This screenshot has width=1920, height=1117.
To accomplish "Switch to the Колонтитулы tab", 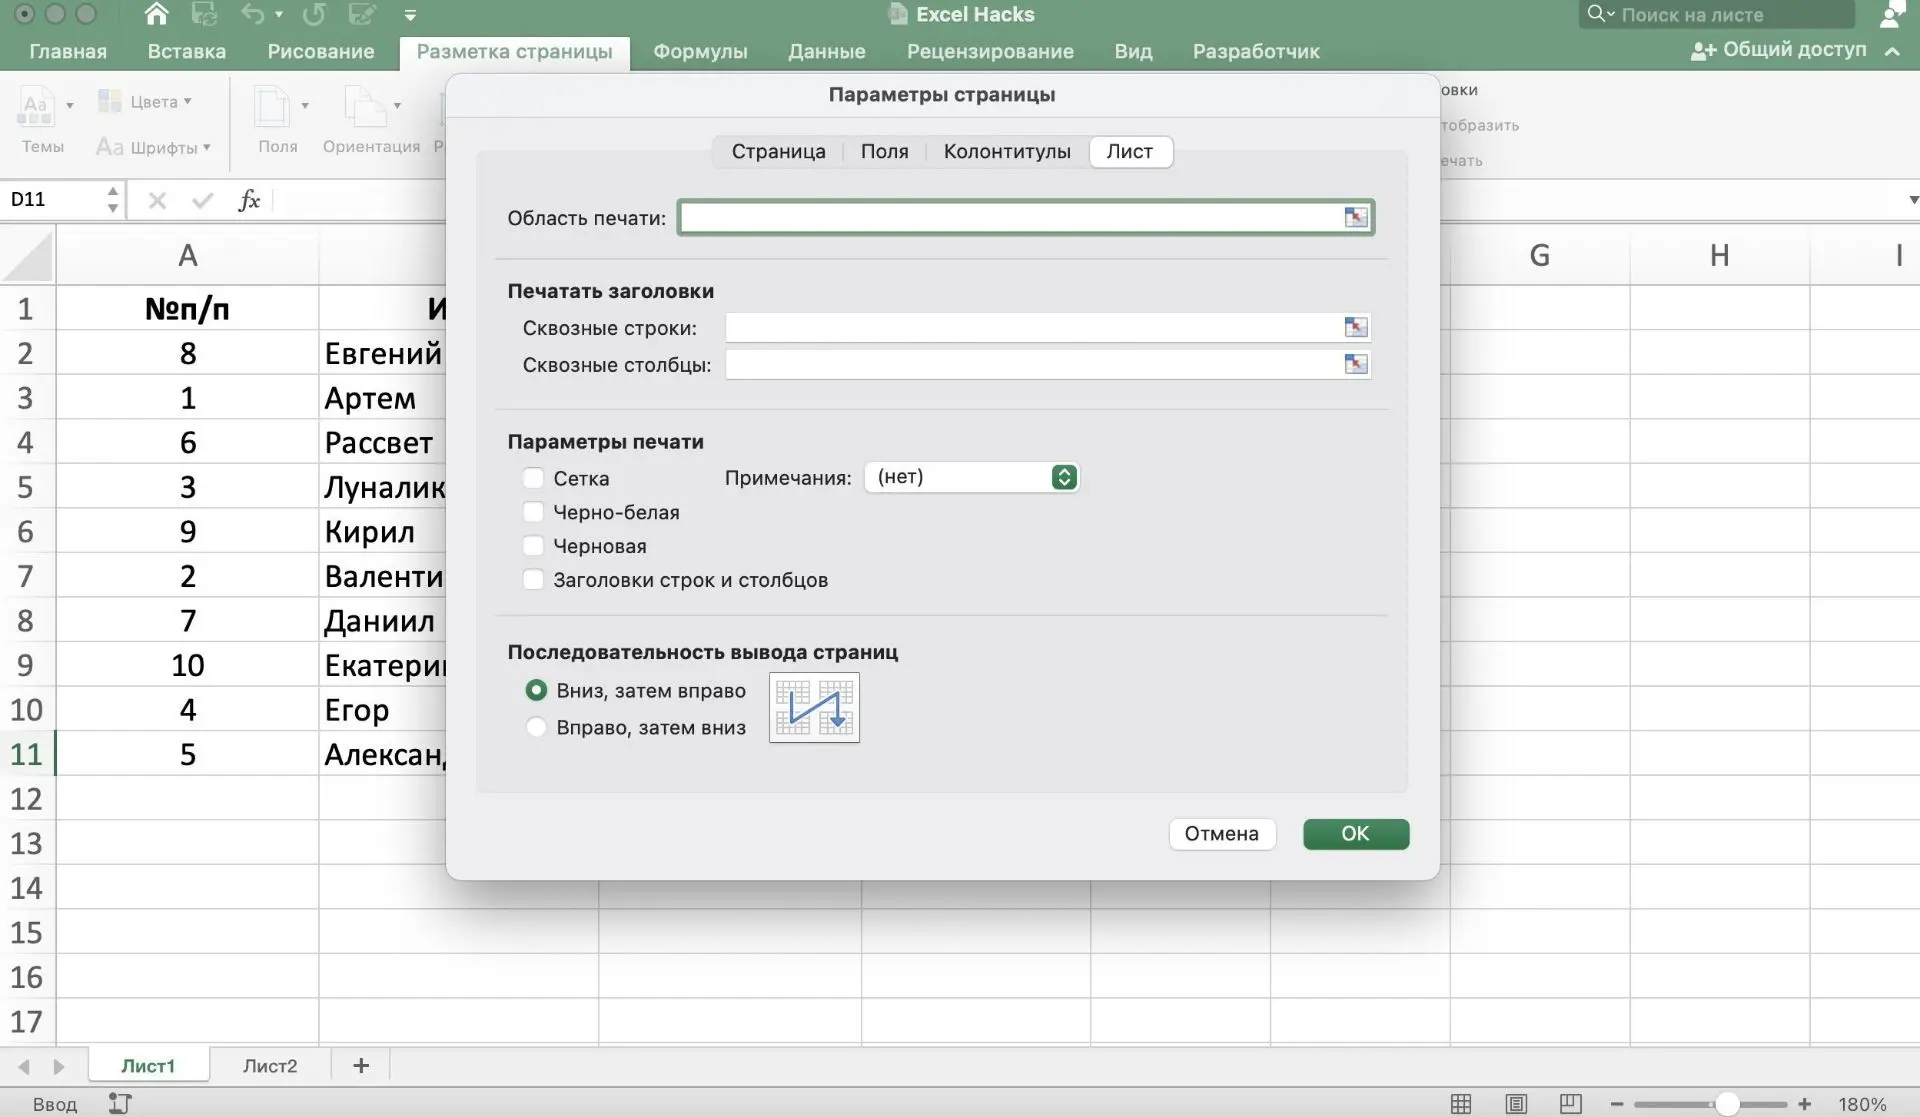I will [x=1006, y=151].
